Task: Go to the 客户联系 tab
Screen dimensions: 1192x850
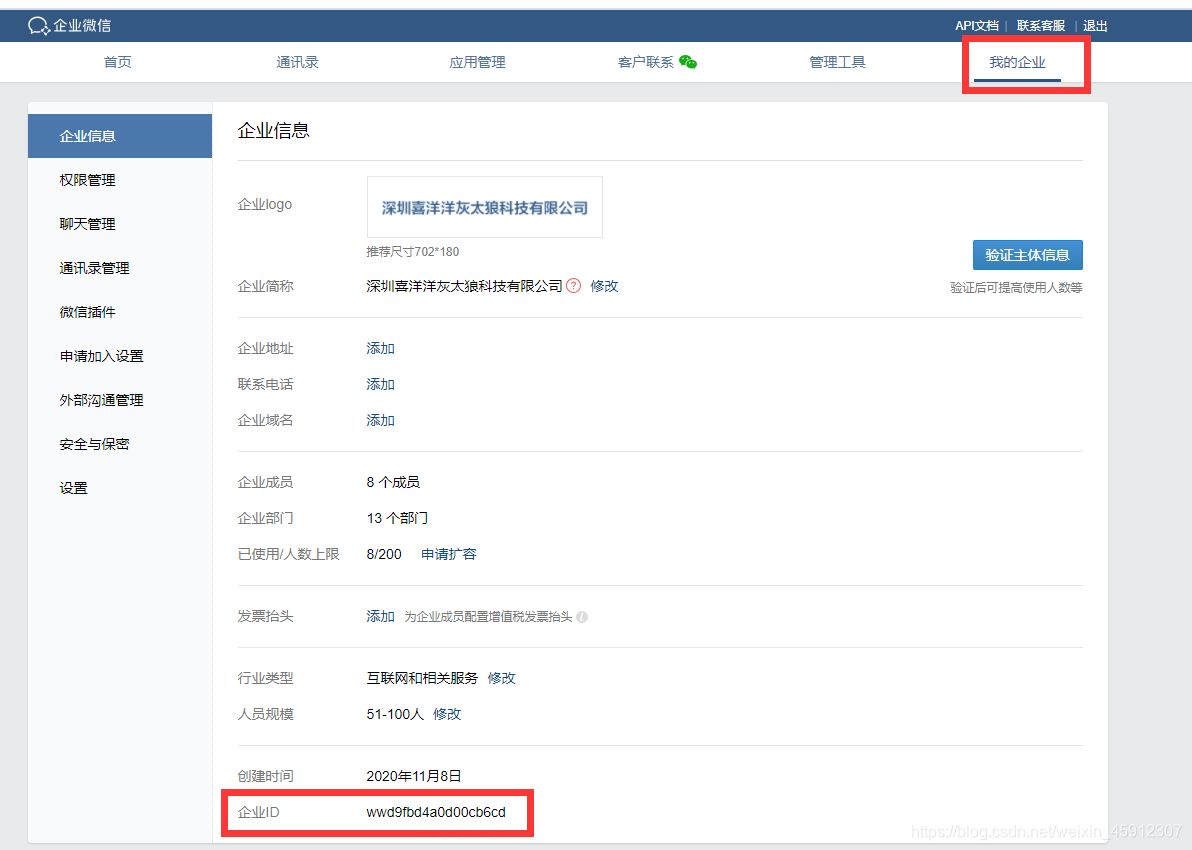Action: click(645, 62)
